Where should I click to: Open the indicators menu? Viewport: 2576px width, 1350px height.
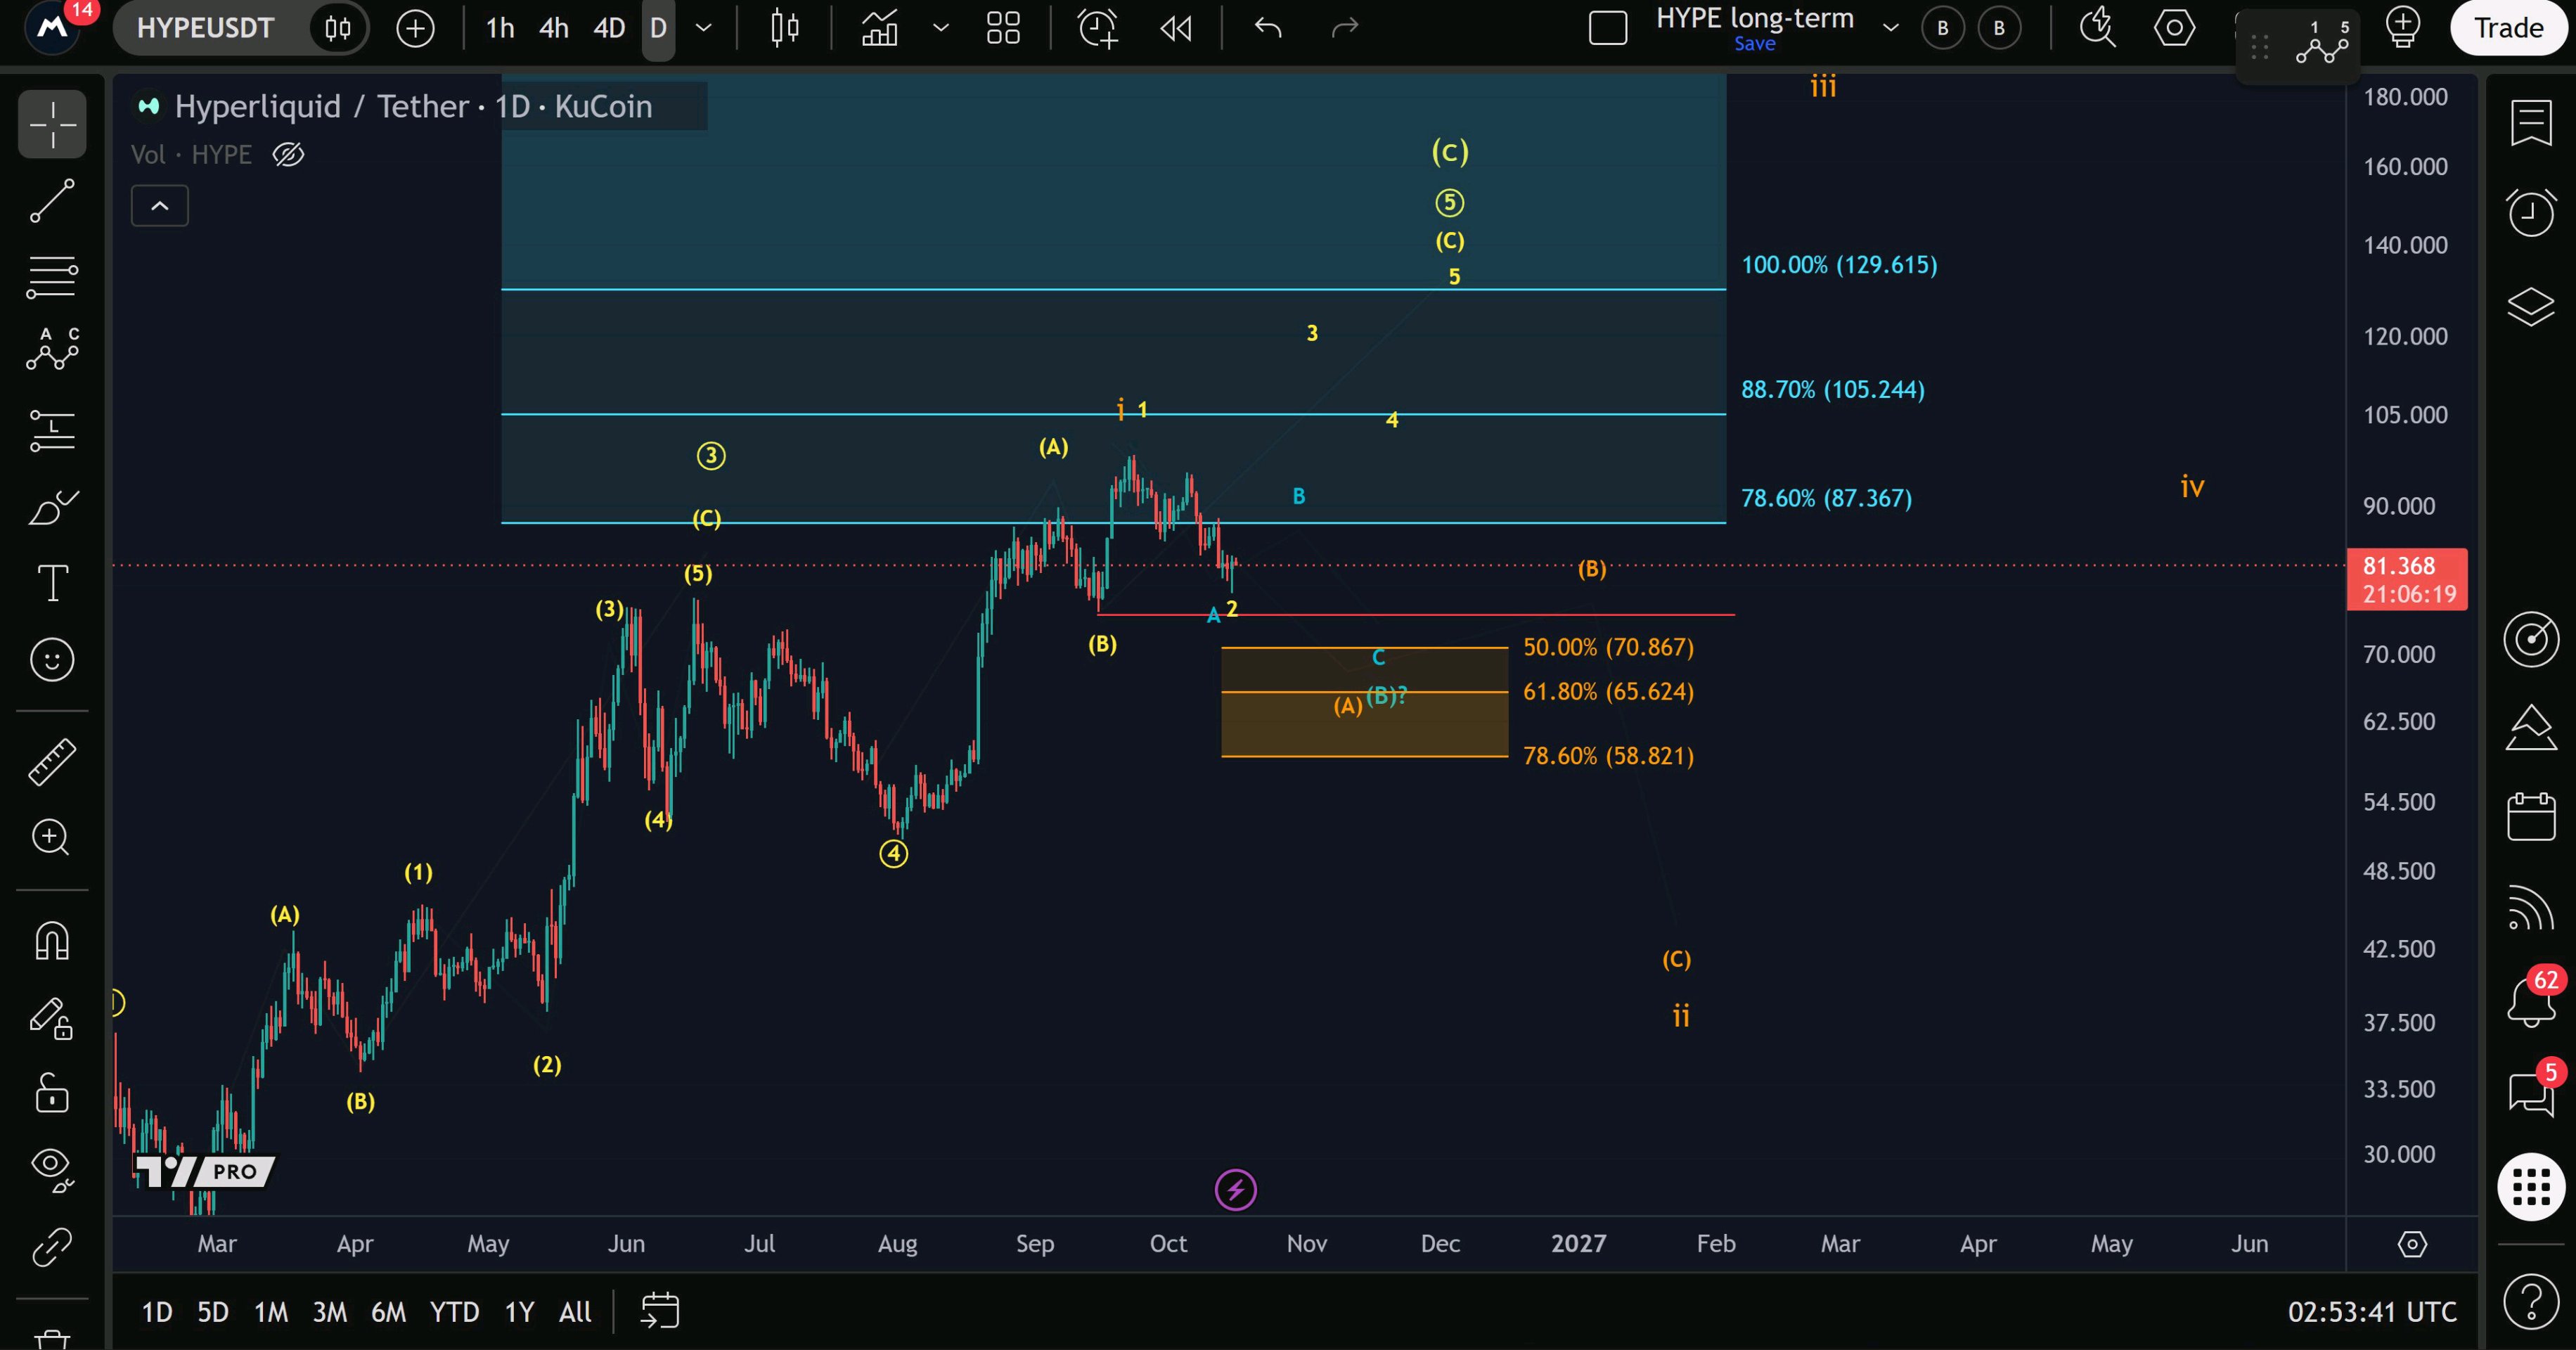click(x=880, y=28)
